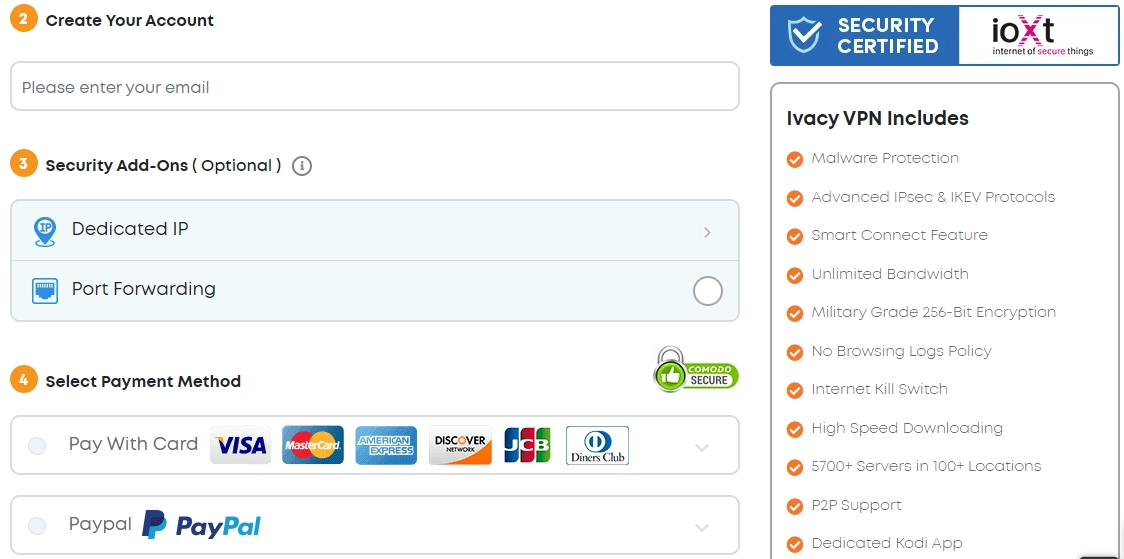This screenshot has height=559, width=1124.
Task: Select the Pay With Card radio button
Action: pos(37,446)
